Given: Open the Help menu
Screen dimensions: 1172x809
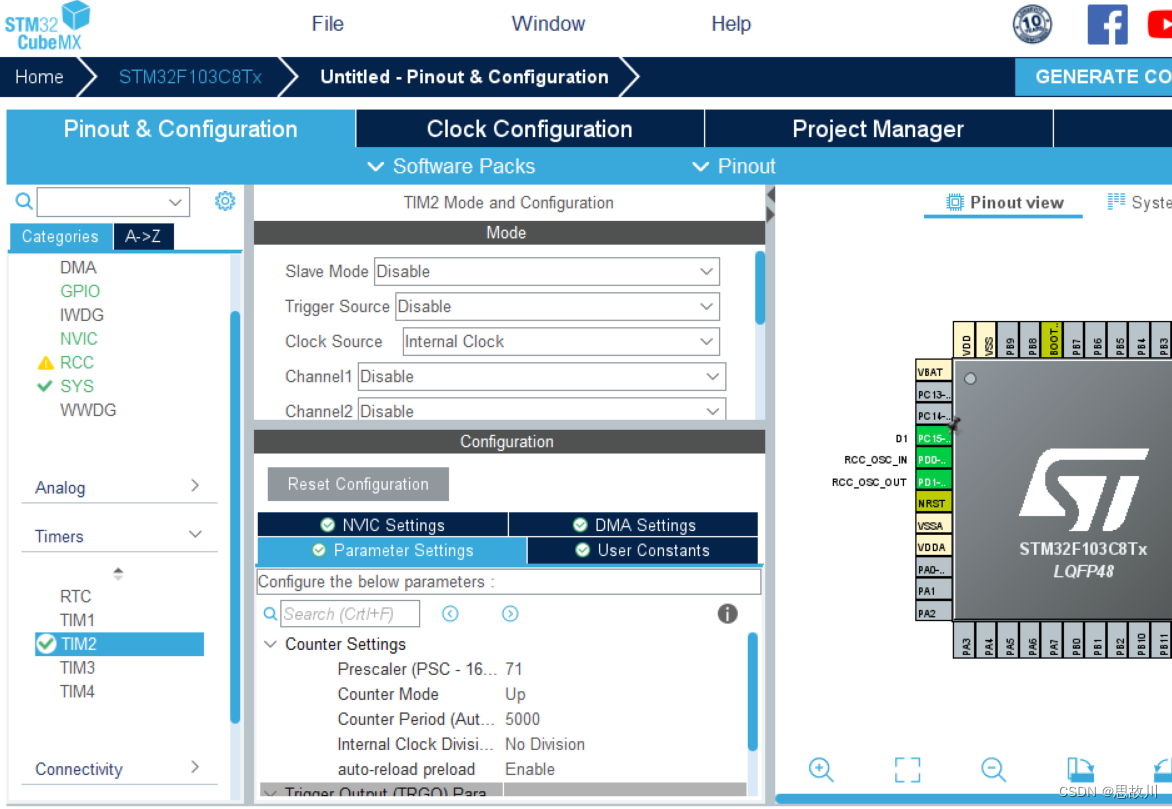Looking at the screenshot, I should pyautogui.click(x=730, y=24).
